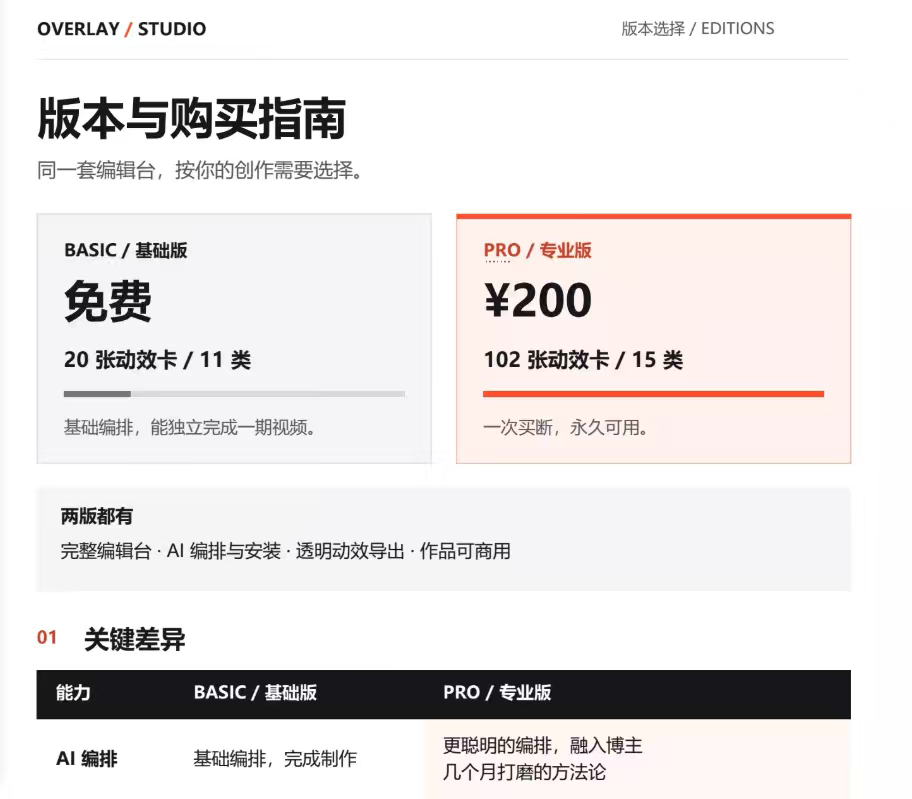Viewport: 912px width, 799px height.
Task: Click the 版本与购买指南 page heading
Action: click(192, 119)
